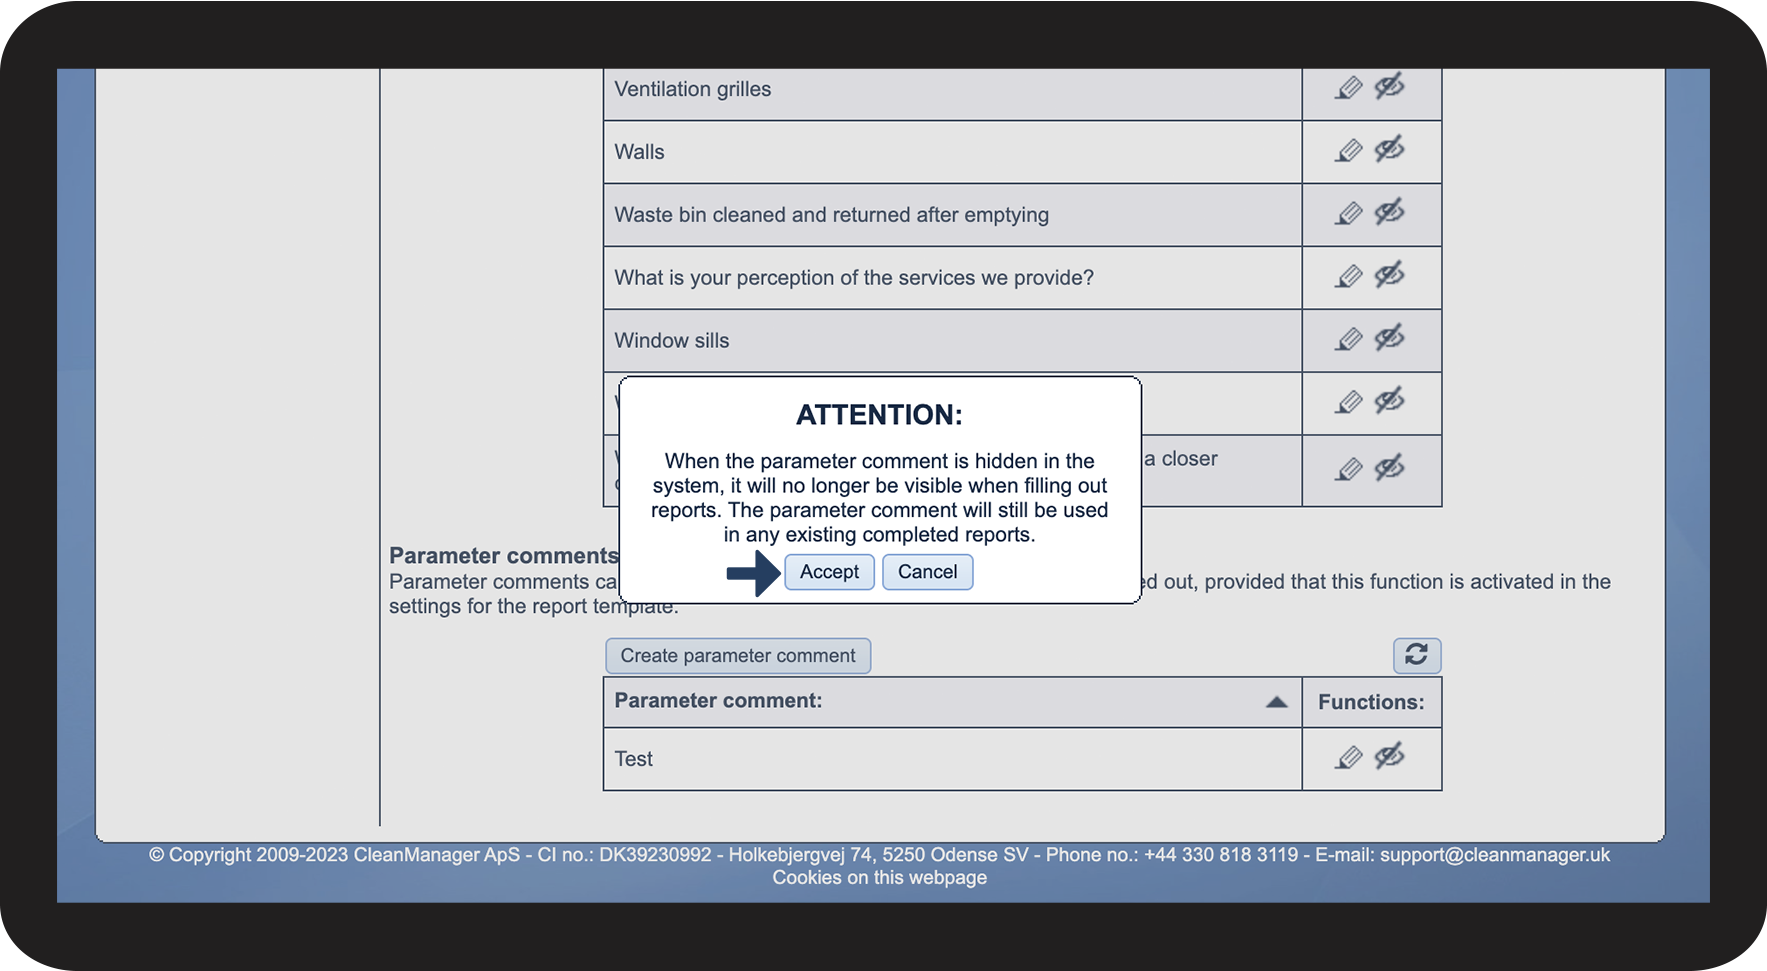
Task: Select the Test parameter comment row
Action: [x=952, y=759]
